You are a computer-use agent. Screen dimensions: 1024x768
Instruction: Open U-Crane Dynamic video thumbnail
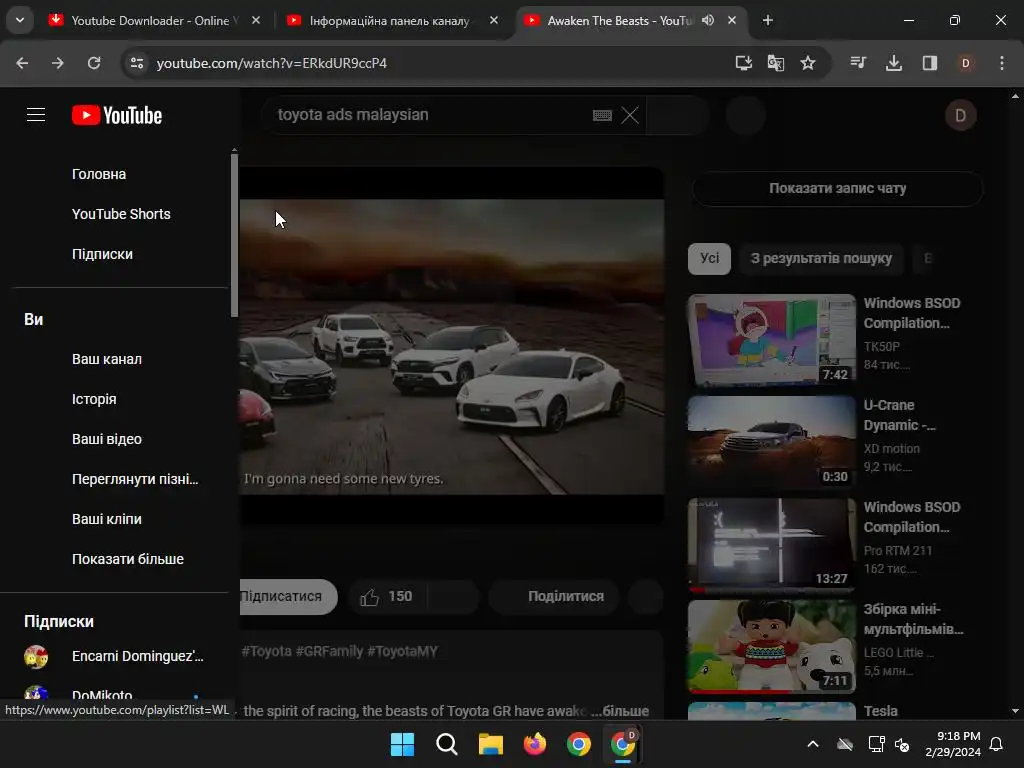click(x=771, y=442)
